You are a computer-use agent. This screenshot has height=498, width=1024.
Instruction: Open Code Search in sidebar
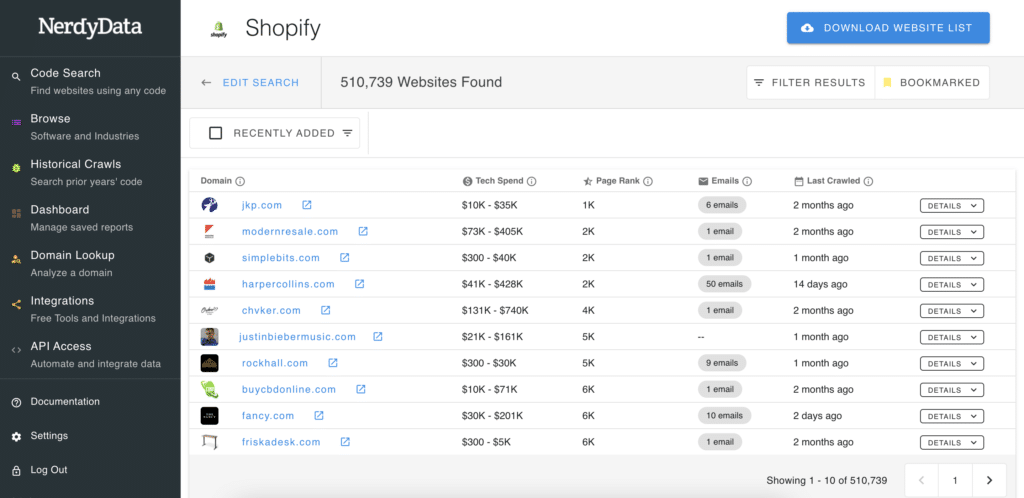tap(90, 82)
